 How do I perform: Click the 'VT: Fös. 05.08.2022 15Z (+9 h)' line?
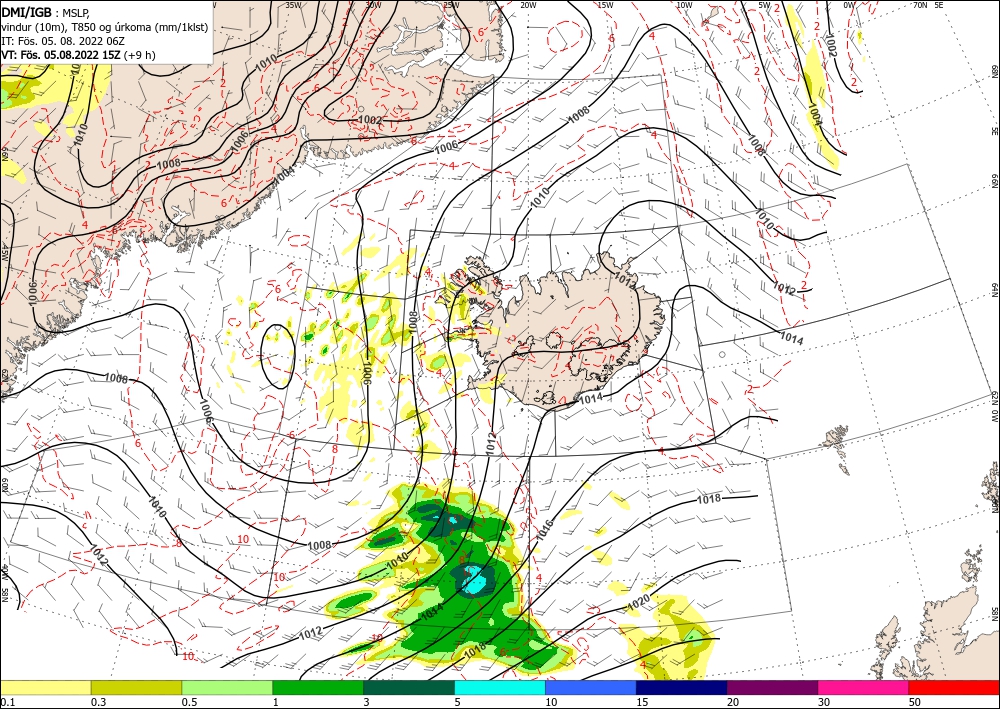point(78,55)
